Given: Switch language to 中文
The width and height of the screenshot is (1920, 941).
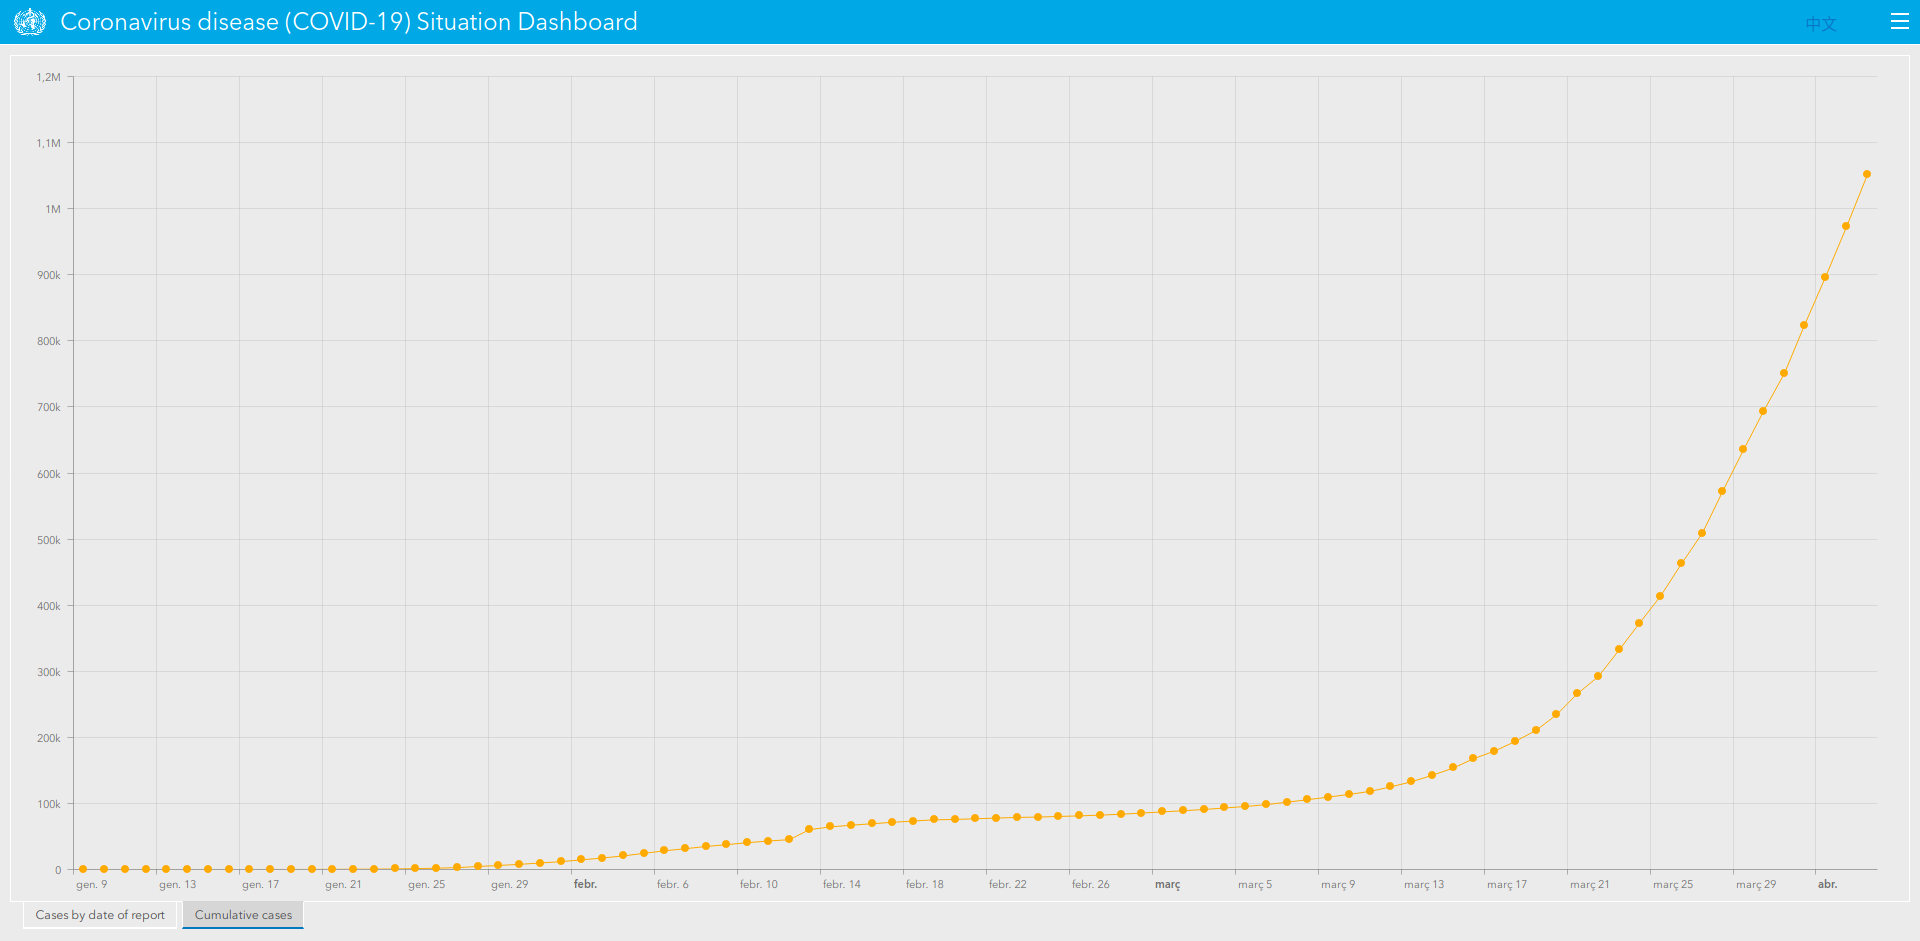Looking at the screenshot, I should [x=1821, y=23].
